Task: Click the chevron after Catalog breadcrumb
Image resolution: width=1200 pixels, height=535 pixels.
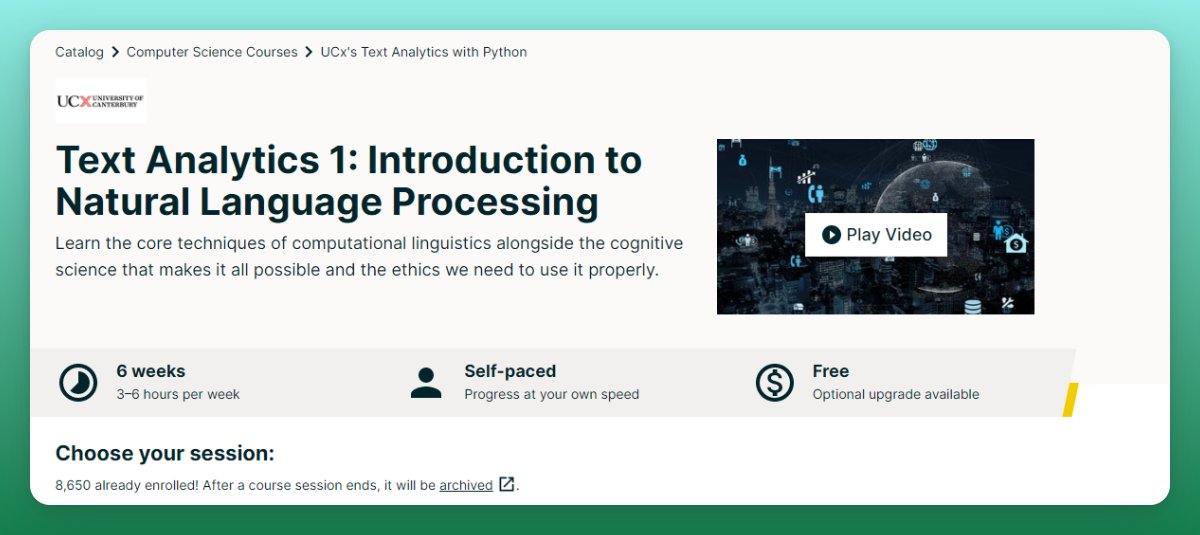Action: coord(115,52)
